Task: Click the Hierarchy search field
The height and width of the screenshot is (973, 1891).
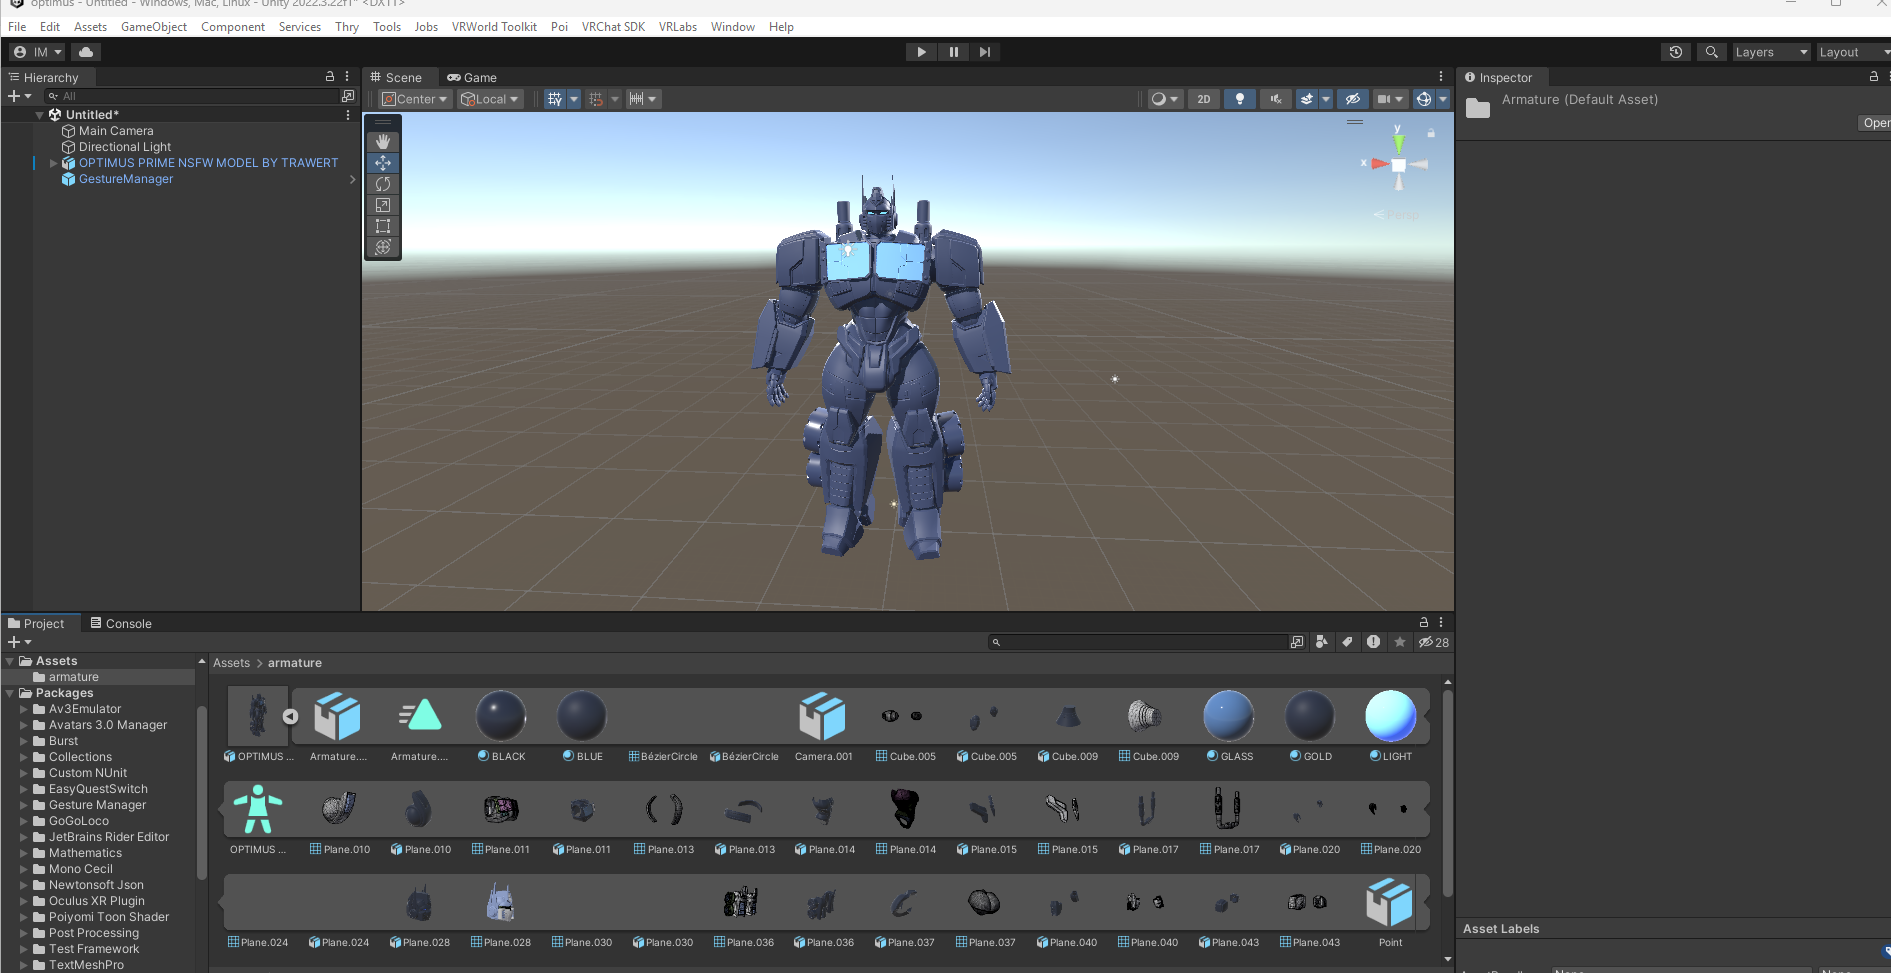Action: pyautogui.click(x=194, y=96)
